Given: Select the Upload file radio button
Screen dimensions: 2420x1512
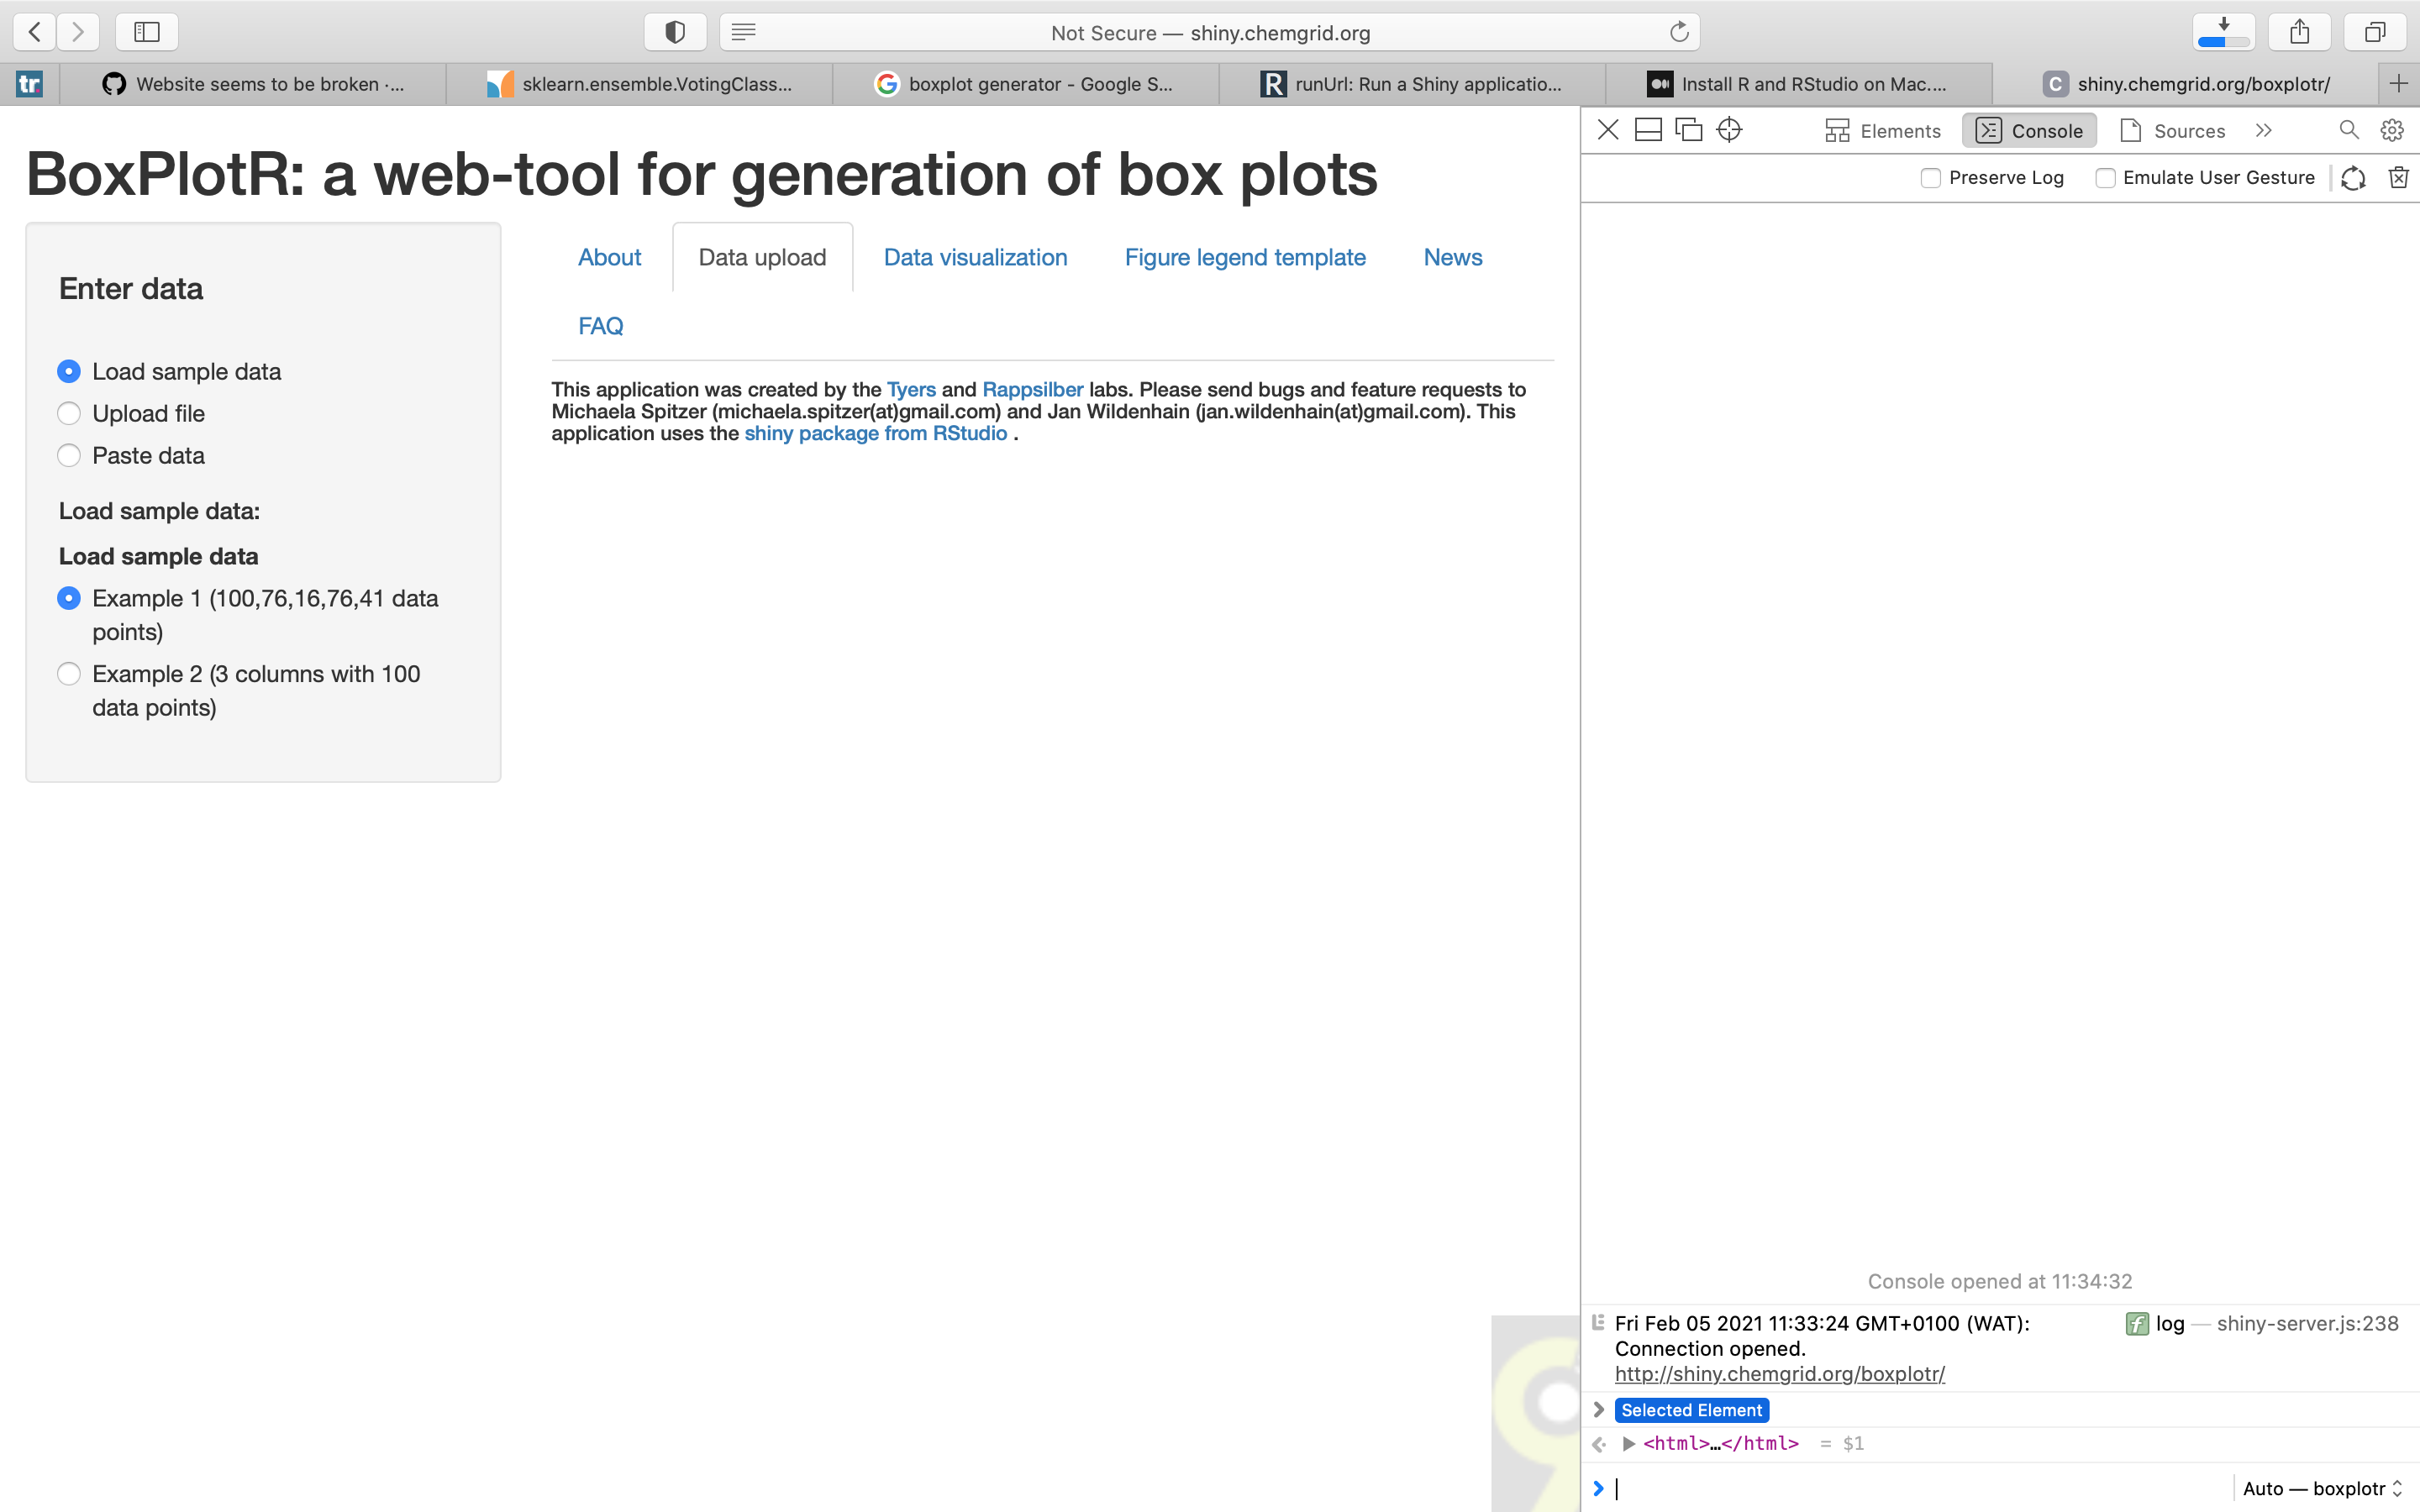Looking at the screenshot, I should click(x=69, y=414).
